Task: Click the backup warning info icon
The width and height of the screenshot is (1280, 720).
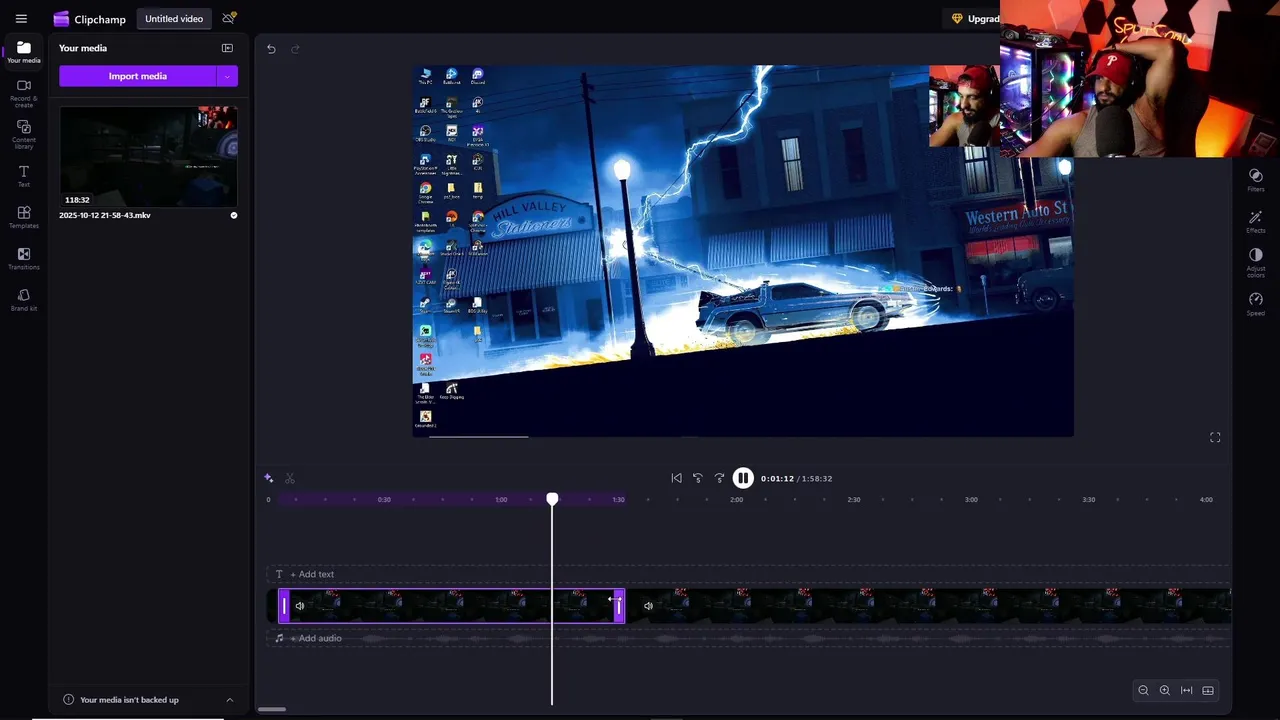Action: (x=69, y=700)
